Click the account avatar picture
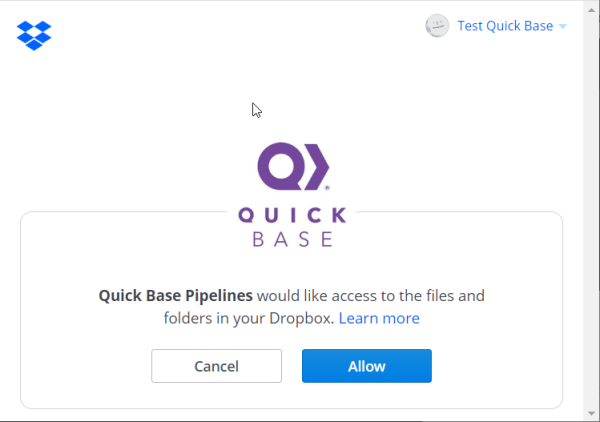The image size is (600, 422). click(437, 26)
